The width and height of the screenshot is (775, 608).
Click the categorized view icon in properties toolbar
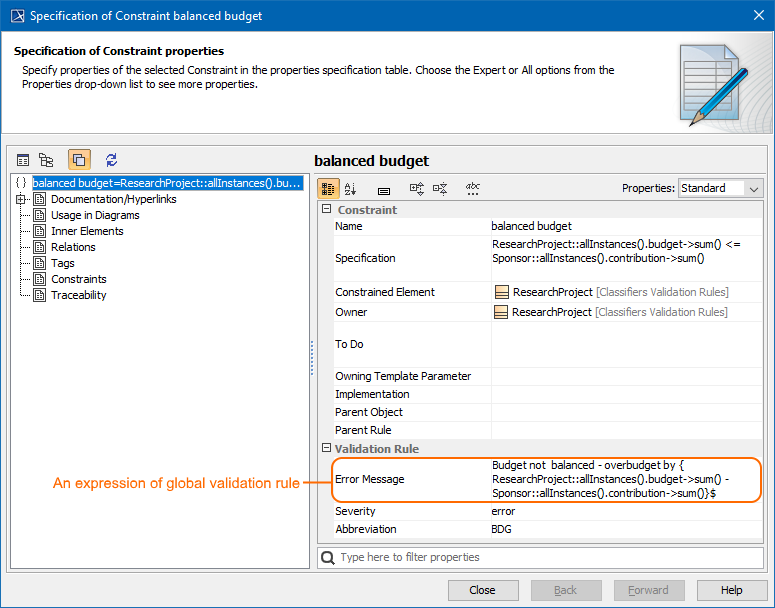(328, 188)
